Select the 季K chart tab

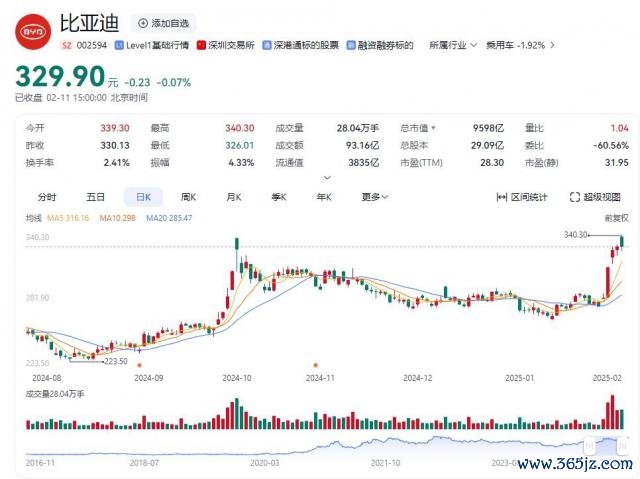tap(279, 197)
